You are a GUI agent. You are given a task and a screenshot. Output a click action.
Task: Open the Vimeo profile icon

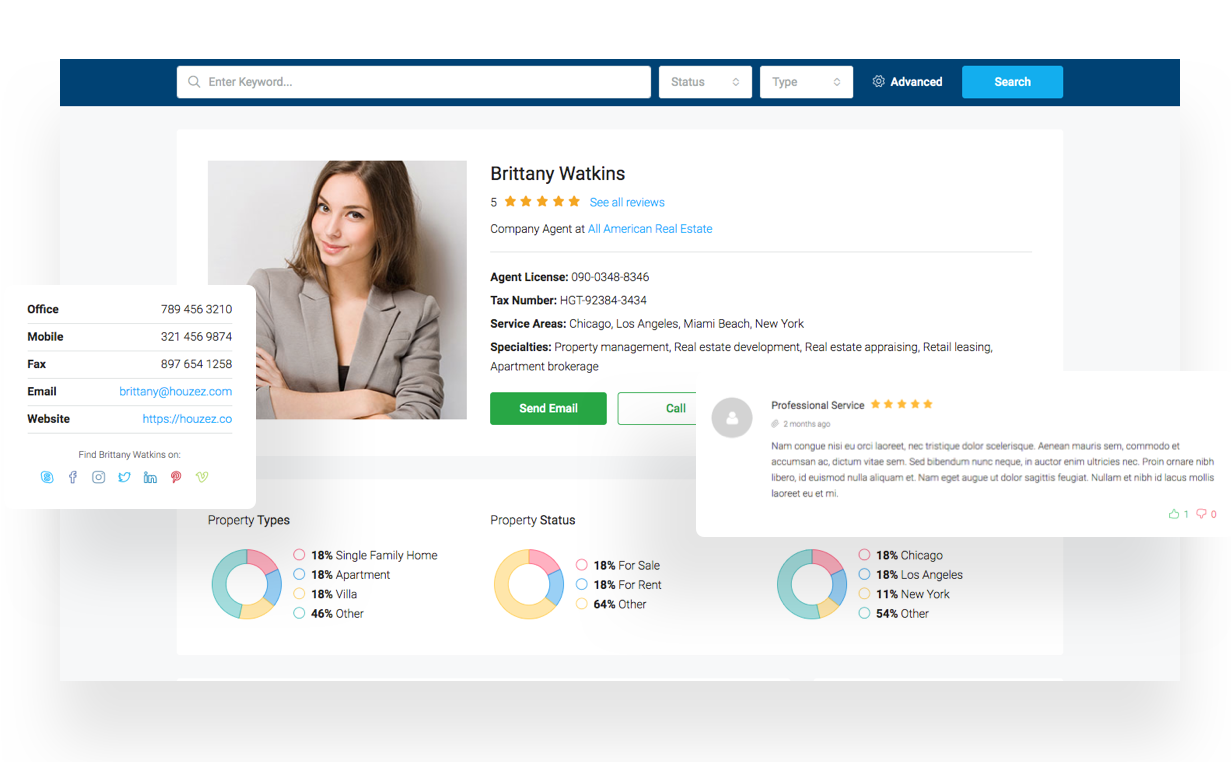(x=202, y=477)
